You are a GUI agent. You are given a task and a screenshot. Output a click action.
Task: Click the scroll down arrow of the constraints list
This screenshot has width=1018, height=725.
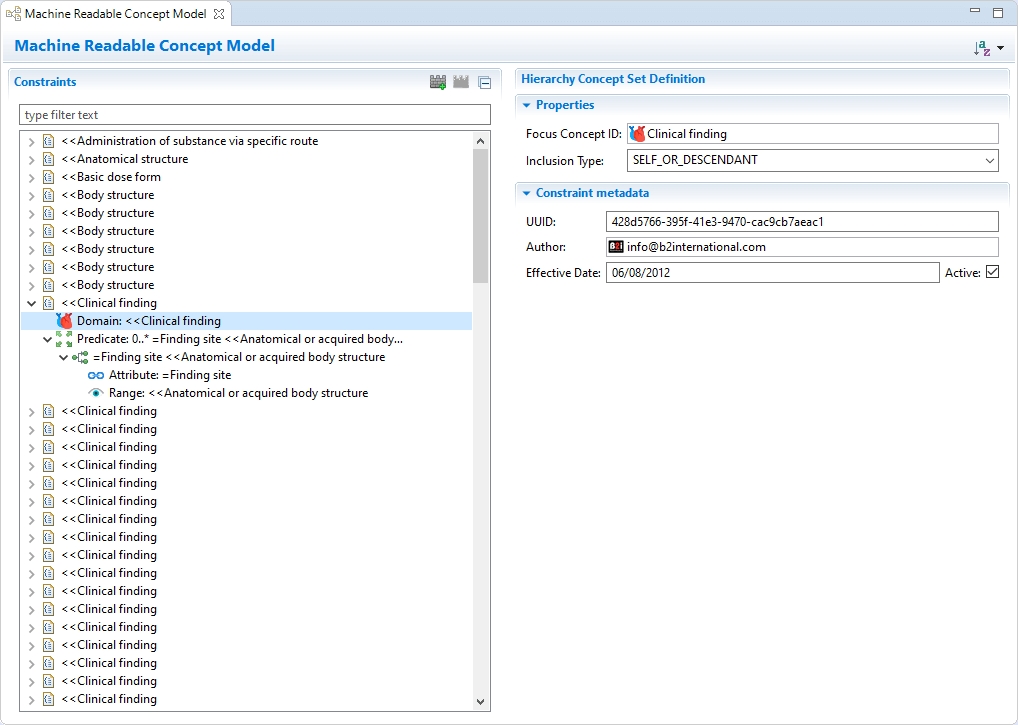[480, 702]
